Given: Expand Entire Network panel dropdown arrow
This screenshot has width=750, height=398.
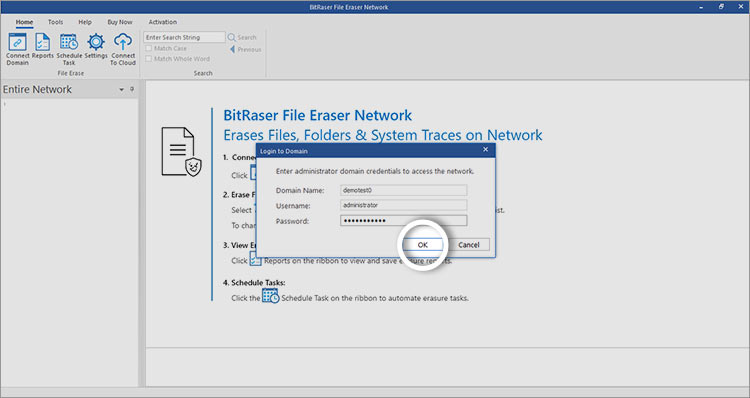Looking at the screenshot, I should 121,89.
